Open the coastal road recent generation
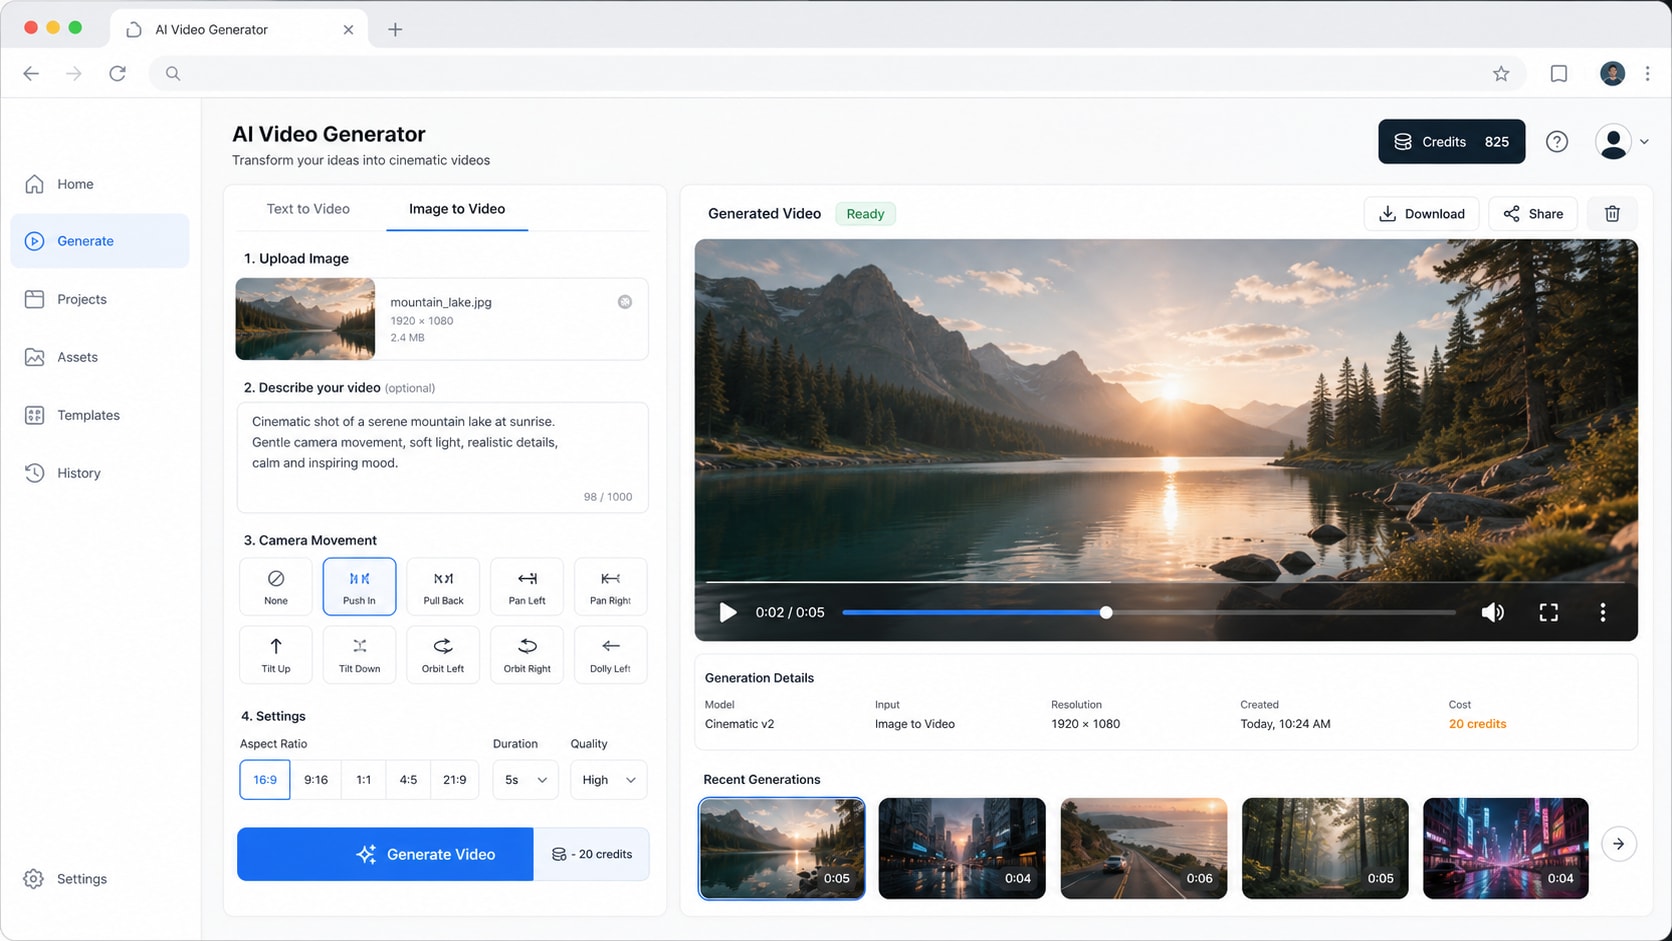 click(1143, 848)
